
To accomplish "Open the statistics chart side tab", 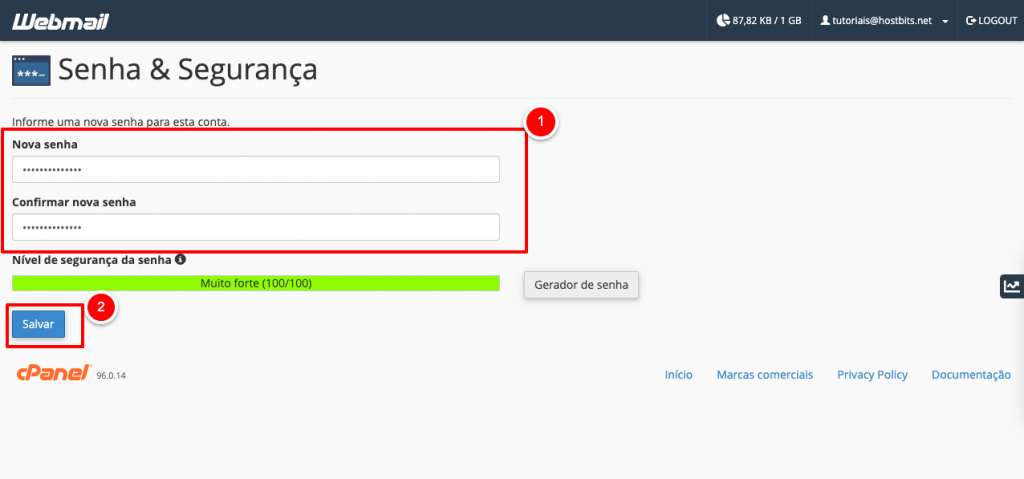I will (x=1012, y=286).
